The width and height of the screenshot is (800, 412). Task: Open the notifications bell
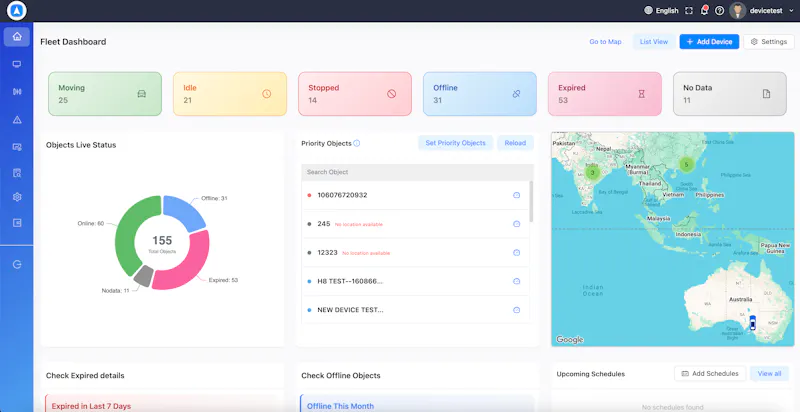[704, 11]
